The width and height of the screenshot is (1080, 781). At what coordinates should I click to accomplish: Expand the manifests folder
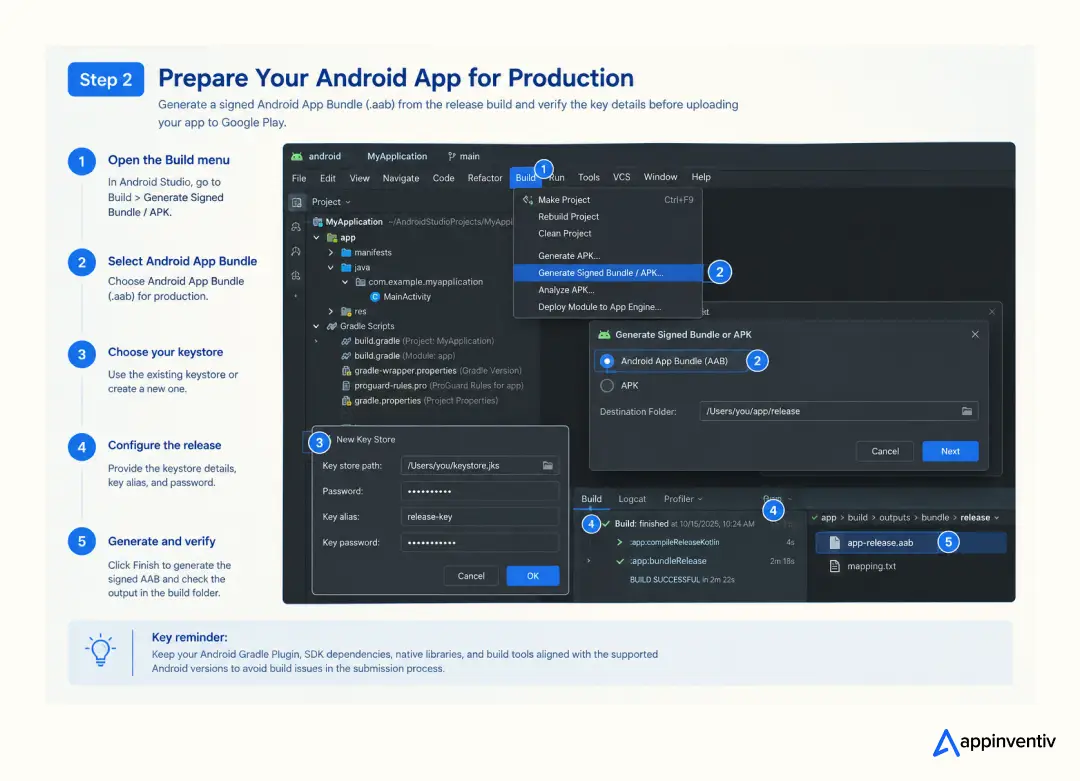pyautogui.click(x=331, y=253)
